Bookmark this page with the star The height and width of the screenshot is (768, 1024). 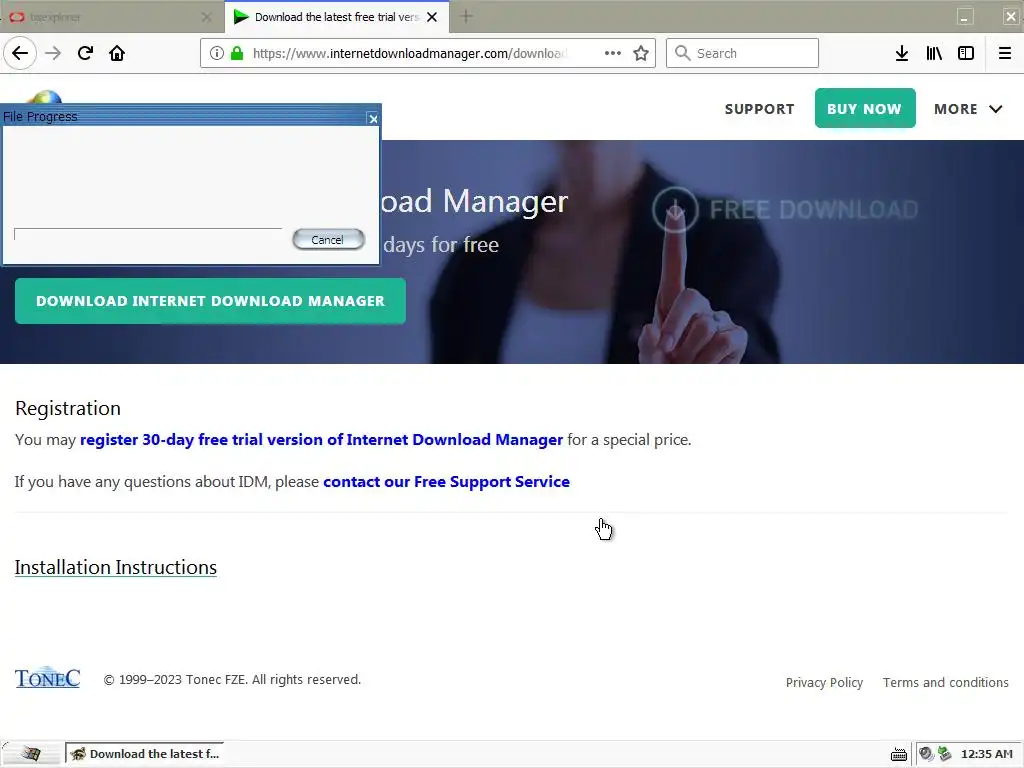tap(641, 53)
